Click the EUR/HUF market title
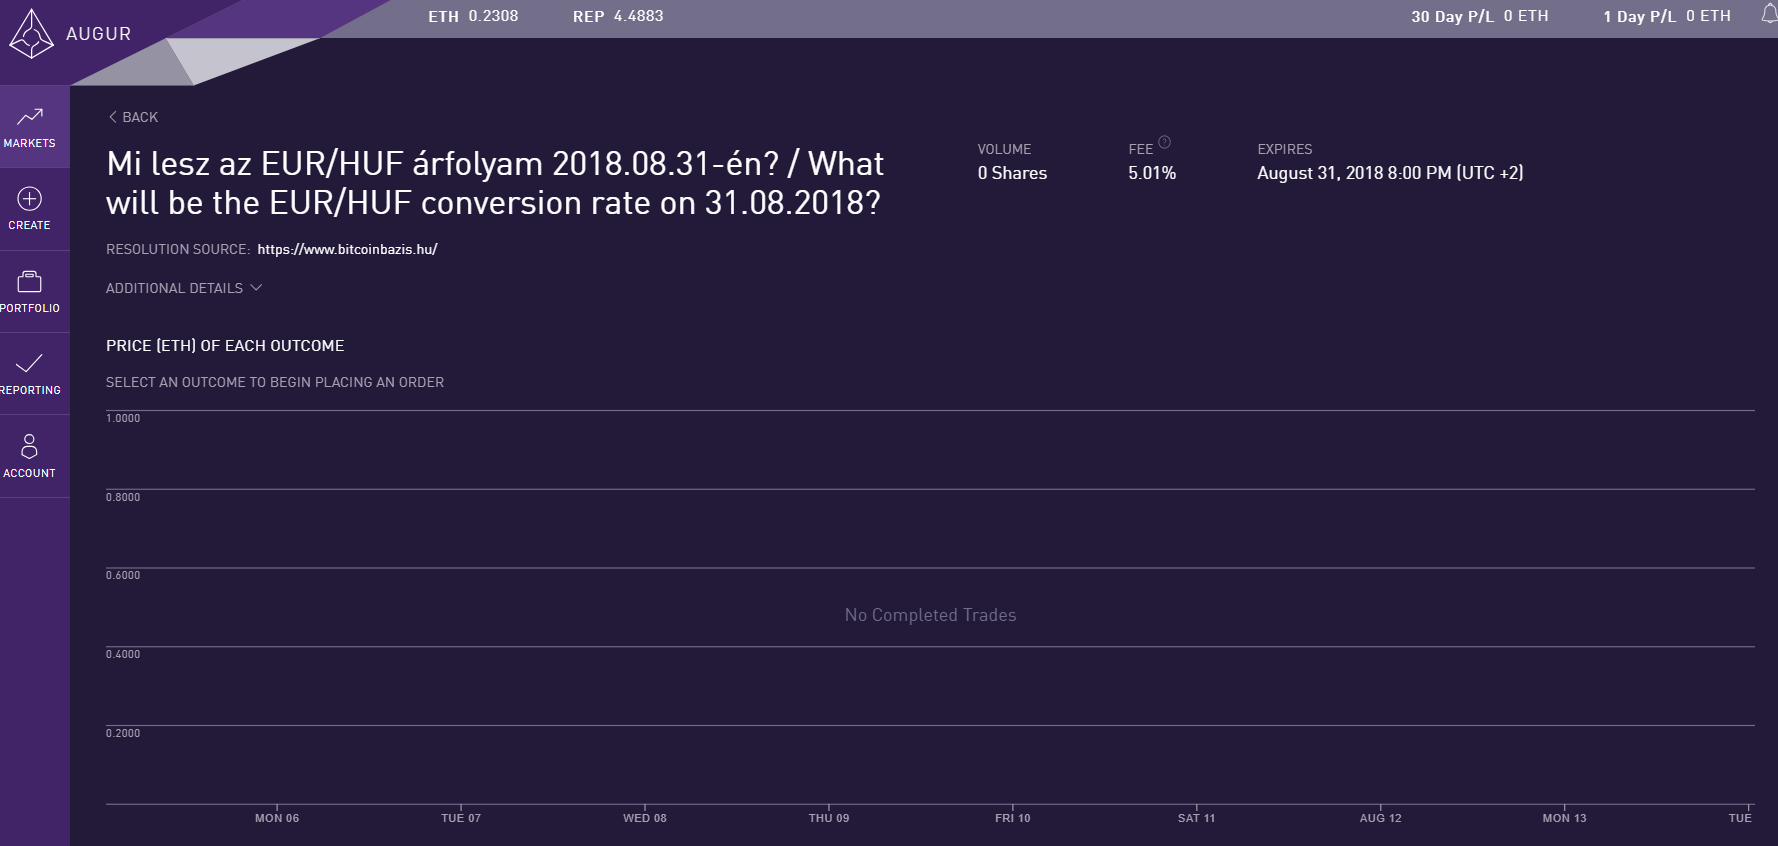Screen dimensions: 1778x846 click(495, 183)
